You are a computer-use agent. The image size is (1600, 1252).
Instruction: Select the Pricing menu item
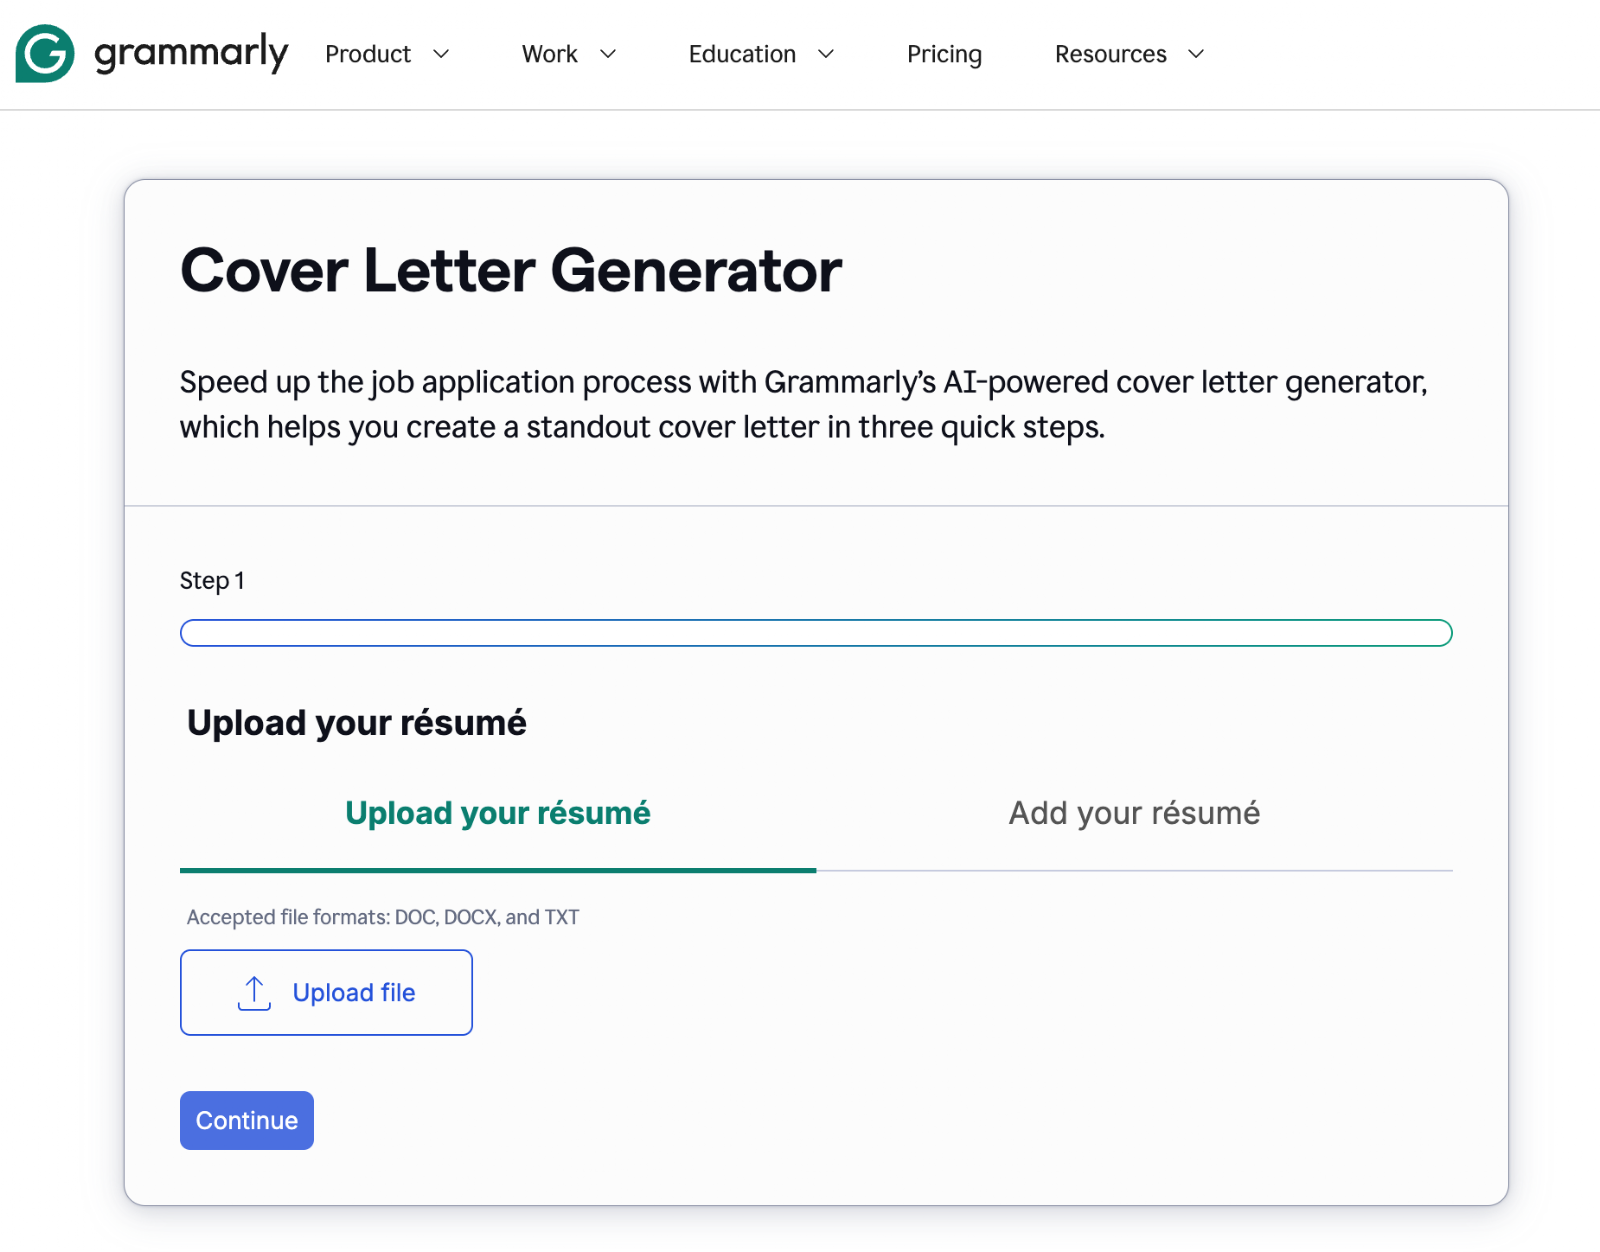point(944,54)
